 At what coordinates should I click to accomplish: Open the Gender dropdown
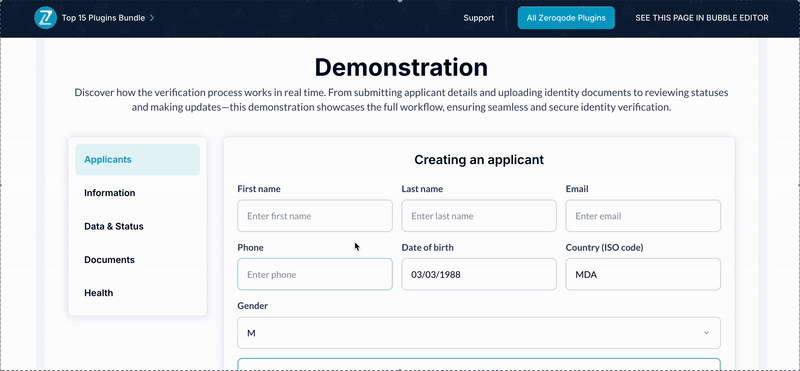(479, 333)
